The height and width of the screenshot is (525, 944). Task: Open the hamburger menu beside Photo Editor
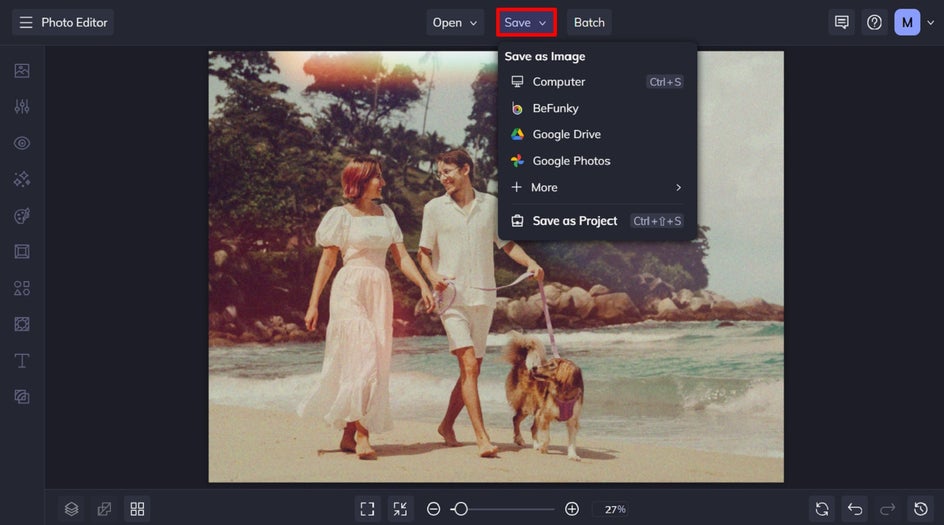pos(26,22)
